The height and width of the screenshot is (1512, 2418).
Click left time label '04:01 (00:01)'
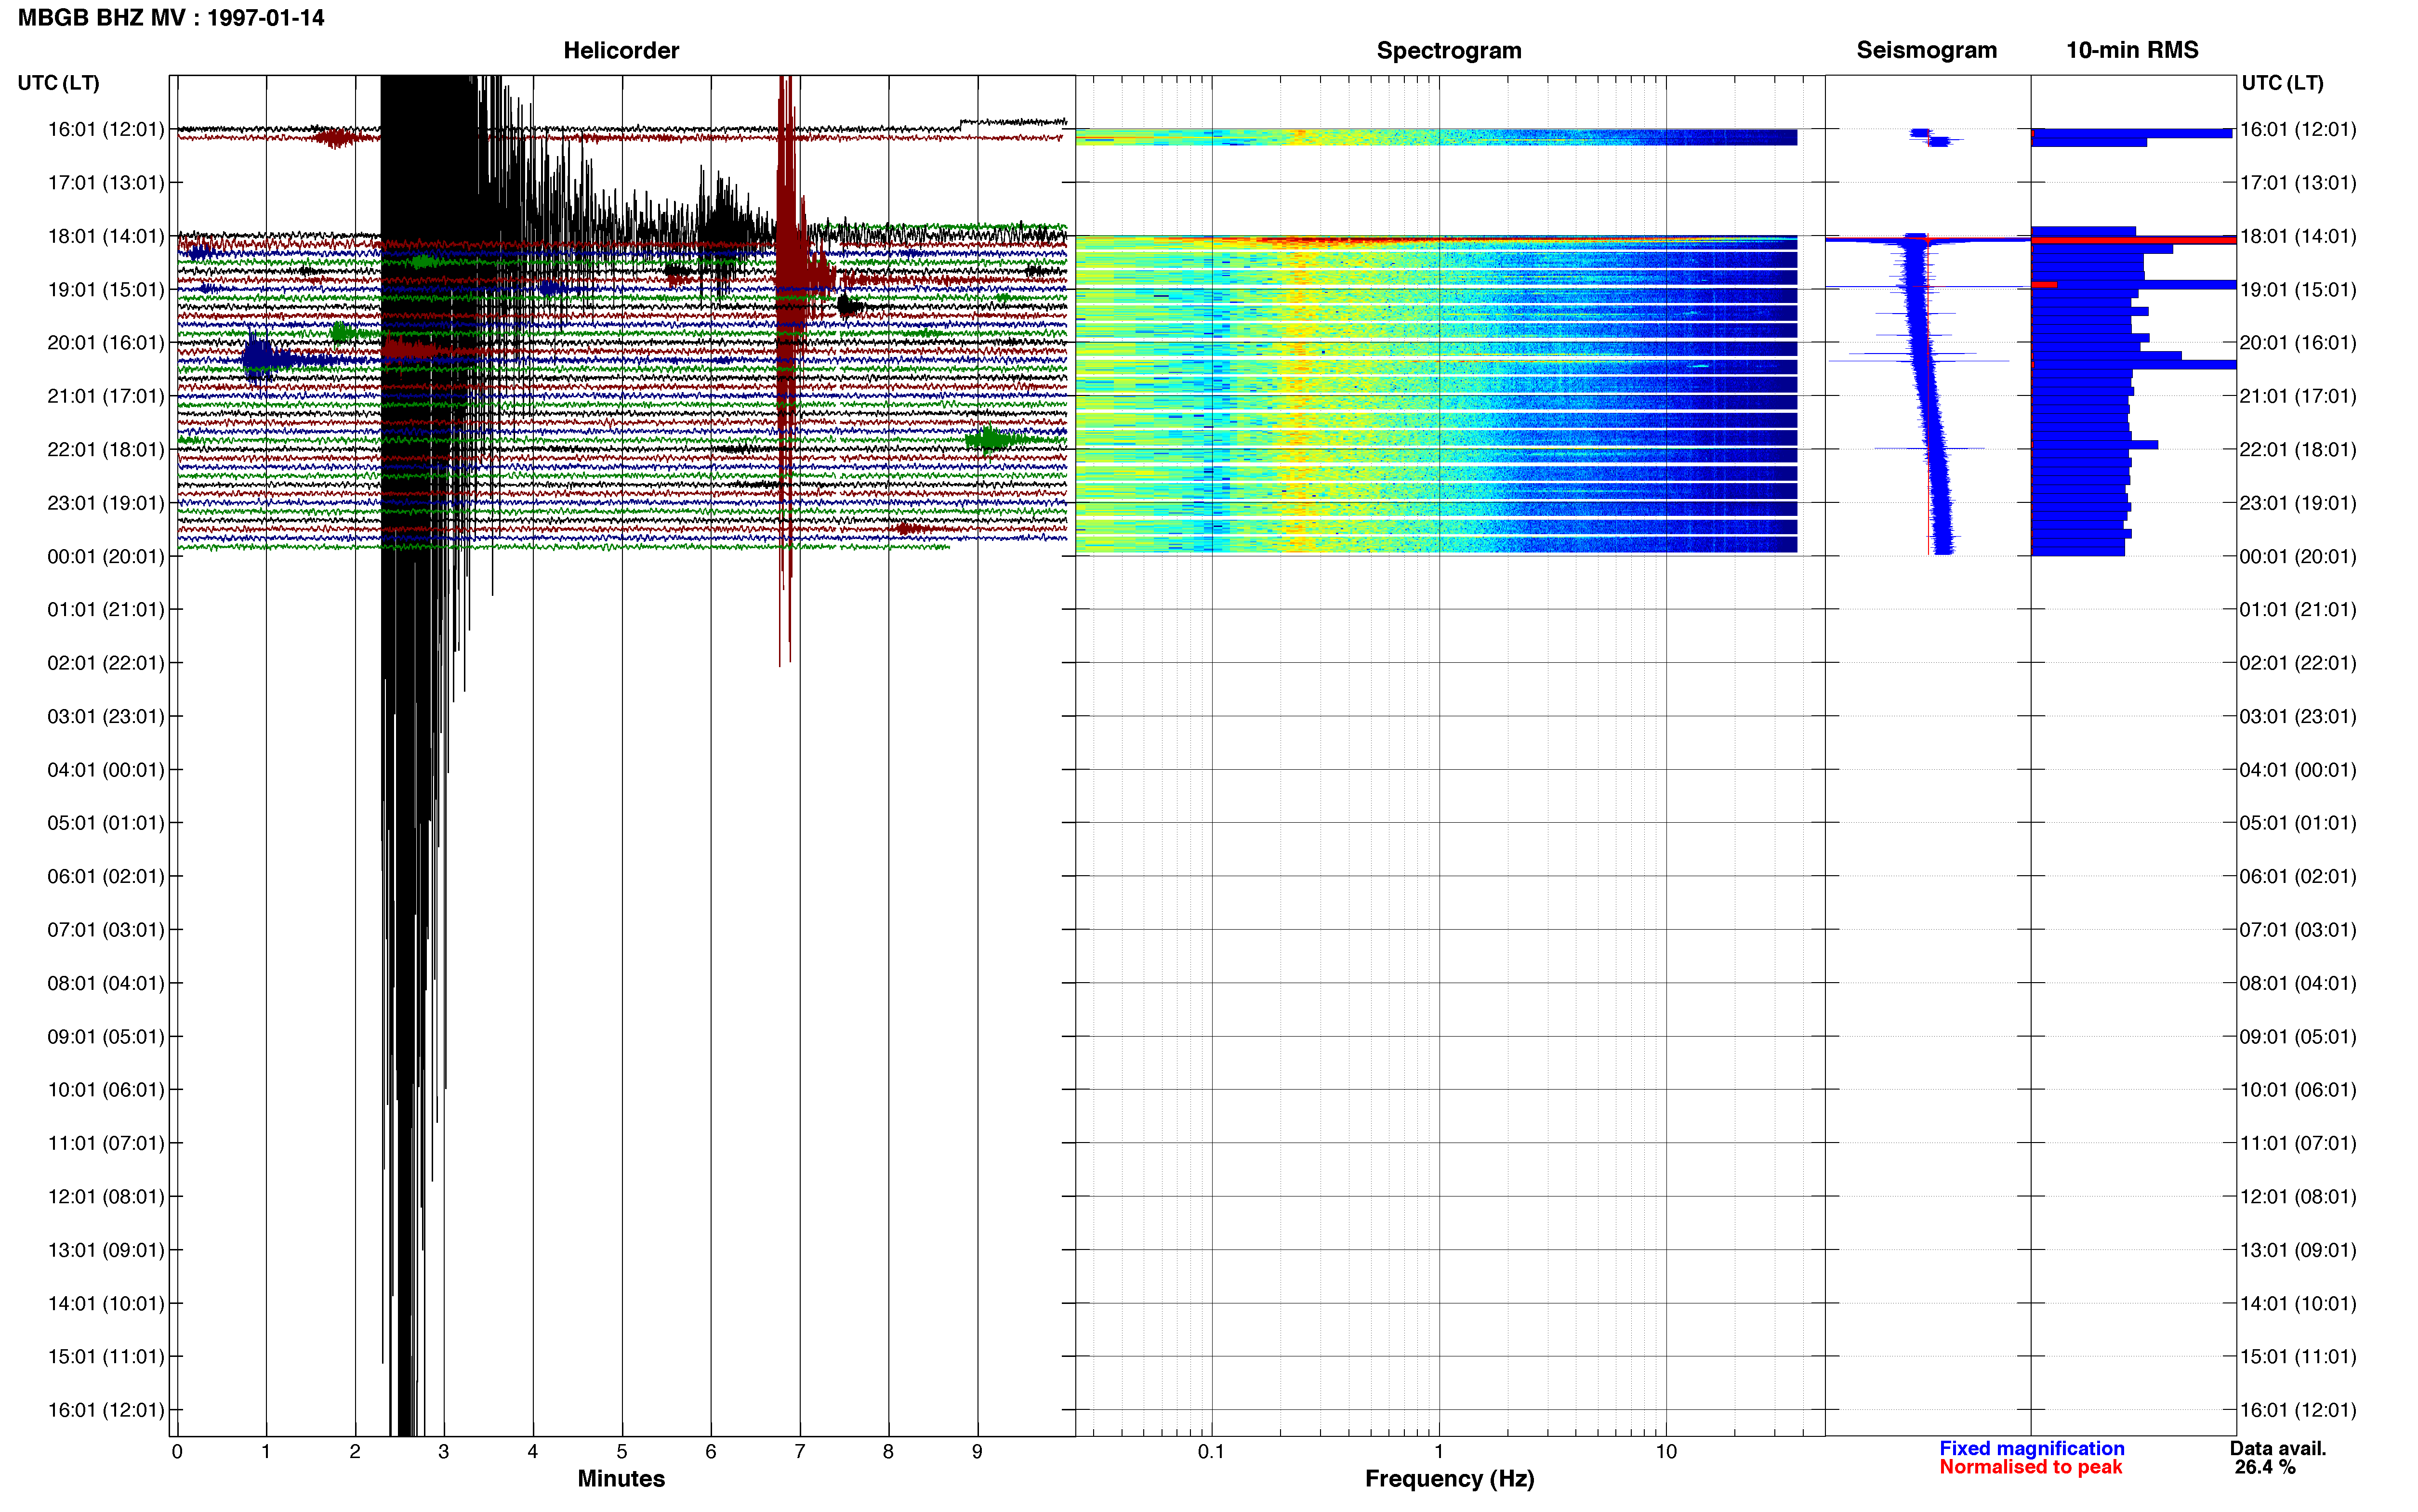coord(105,770)
